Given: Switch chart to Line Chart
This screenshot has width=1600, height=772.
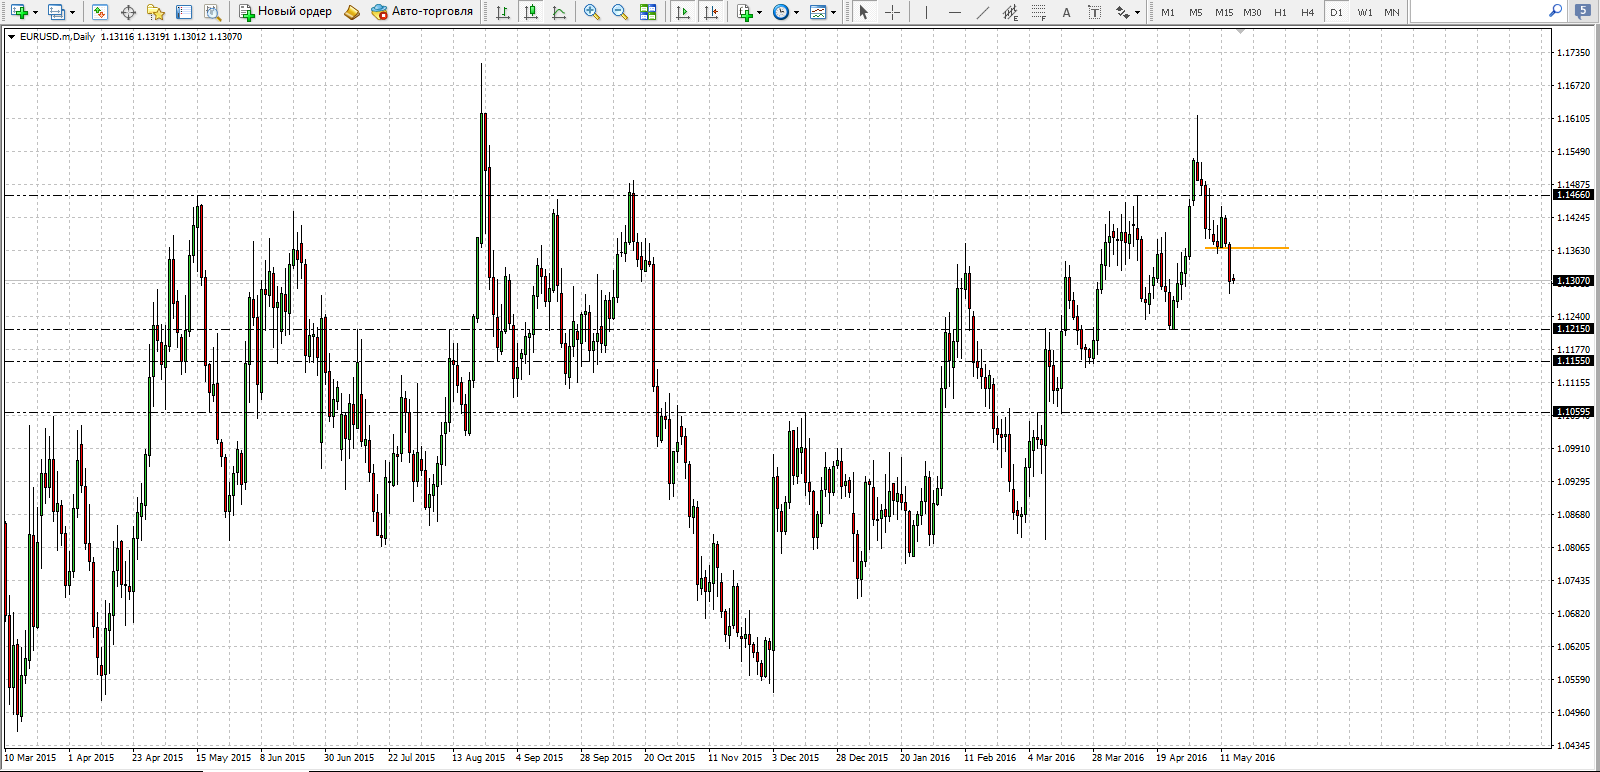Looking at the screenshot, I should (559, 12).
